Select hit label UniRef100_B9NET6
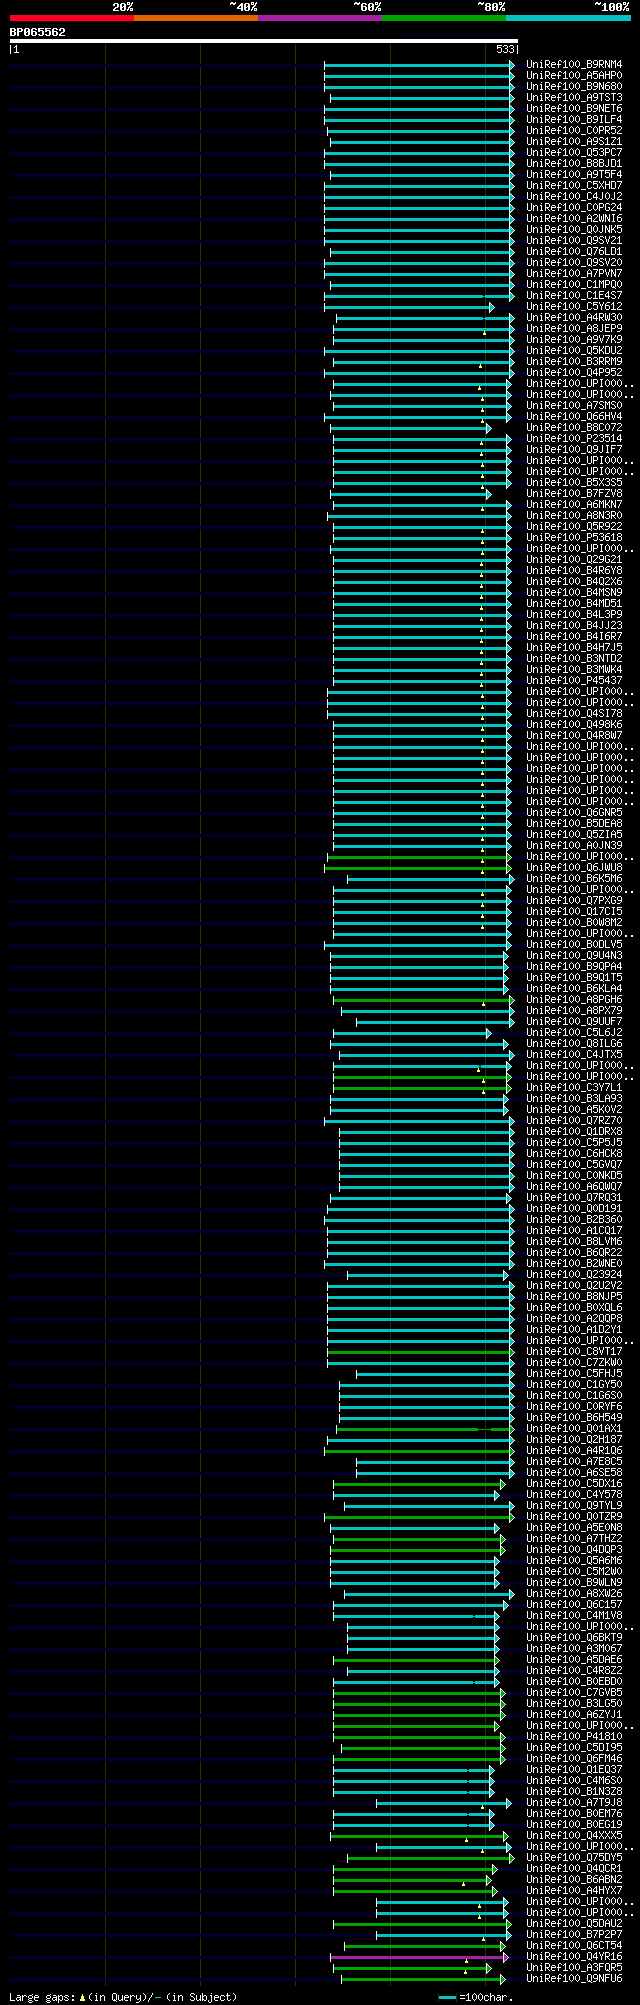This screenshot has height=2005, width=640. coord(574,109)
